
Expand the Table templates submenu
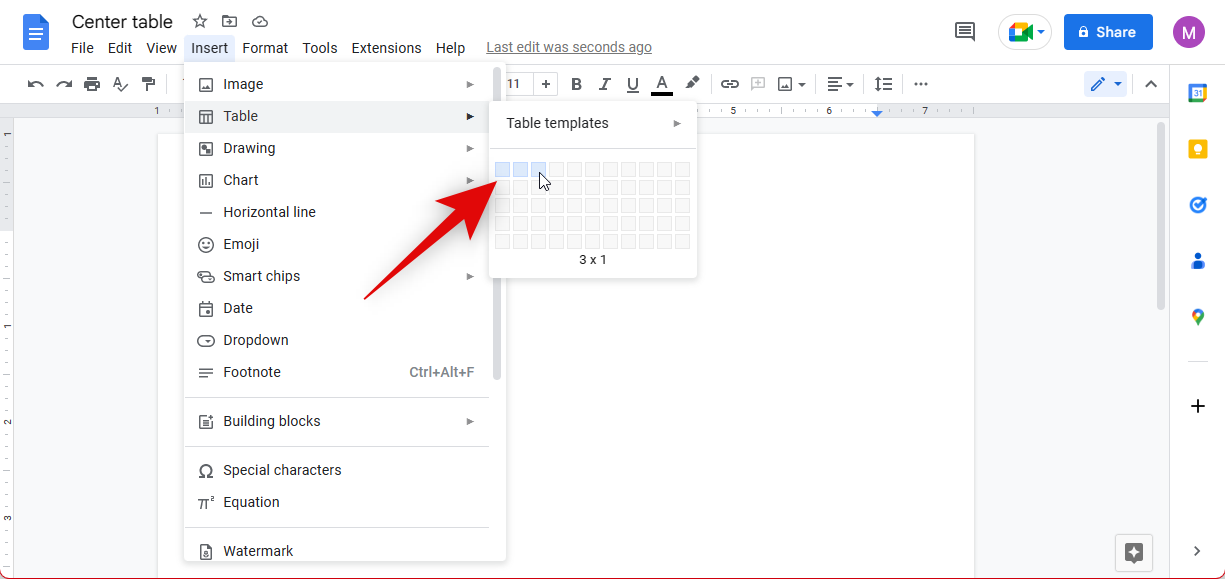592,123
